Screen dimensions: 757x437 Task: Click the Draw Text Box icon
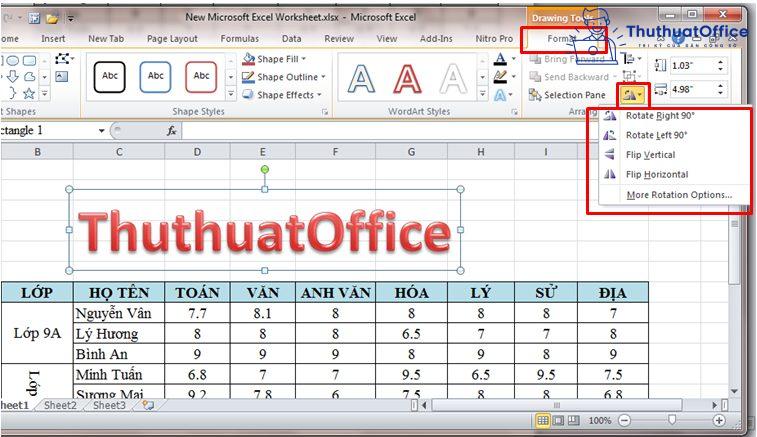[61, 77]
